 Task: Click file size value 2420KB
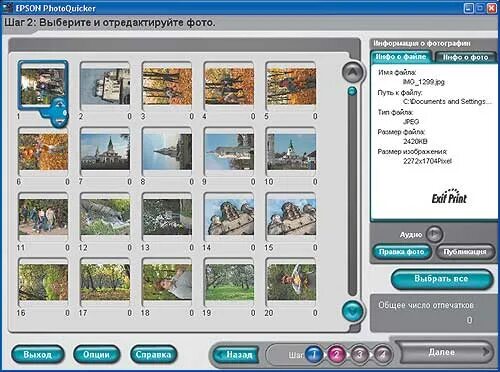click(415, 141)
